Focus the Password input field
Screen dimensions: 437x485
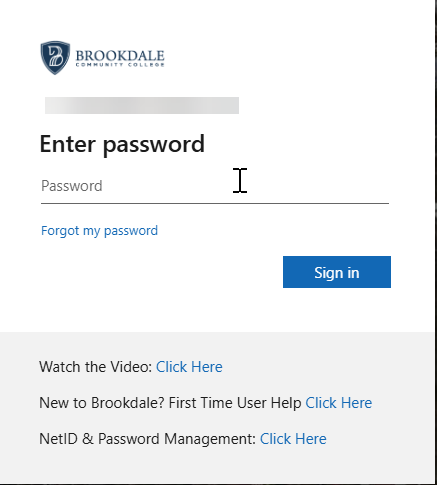pyautogui.click(x=215, y=186)
